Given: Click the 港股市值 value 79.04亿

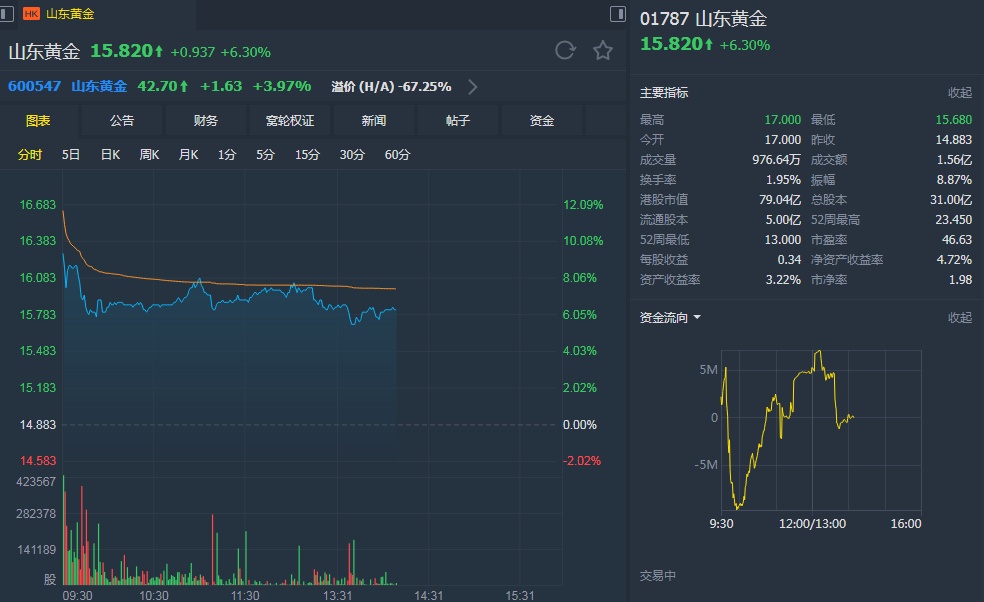Looking at the screenshot, I should point(779,200).
